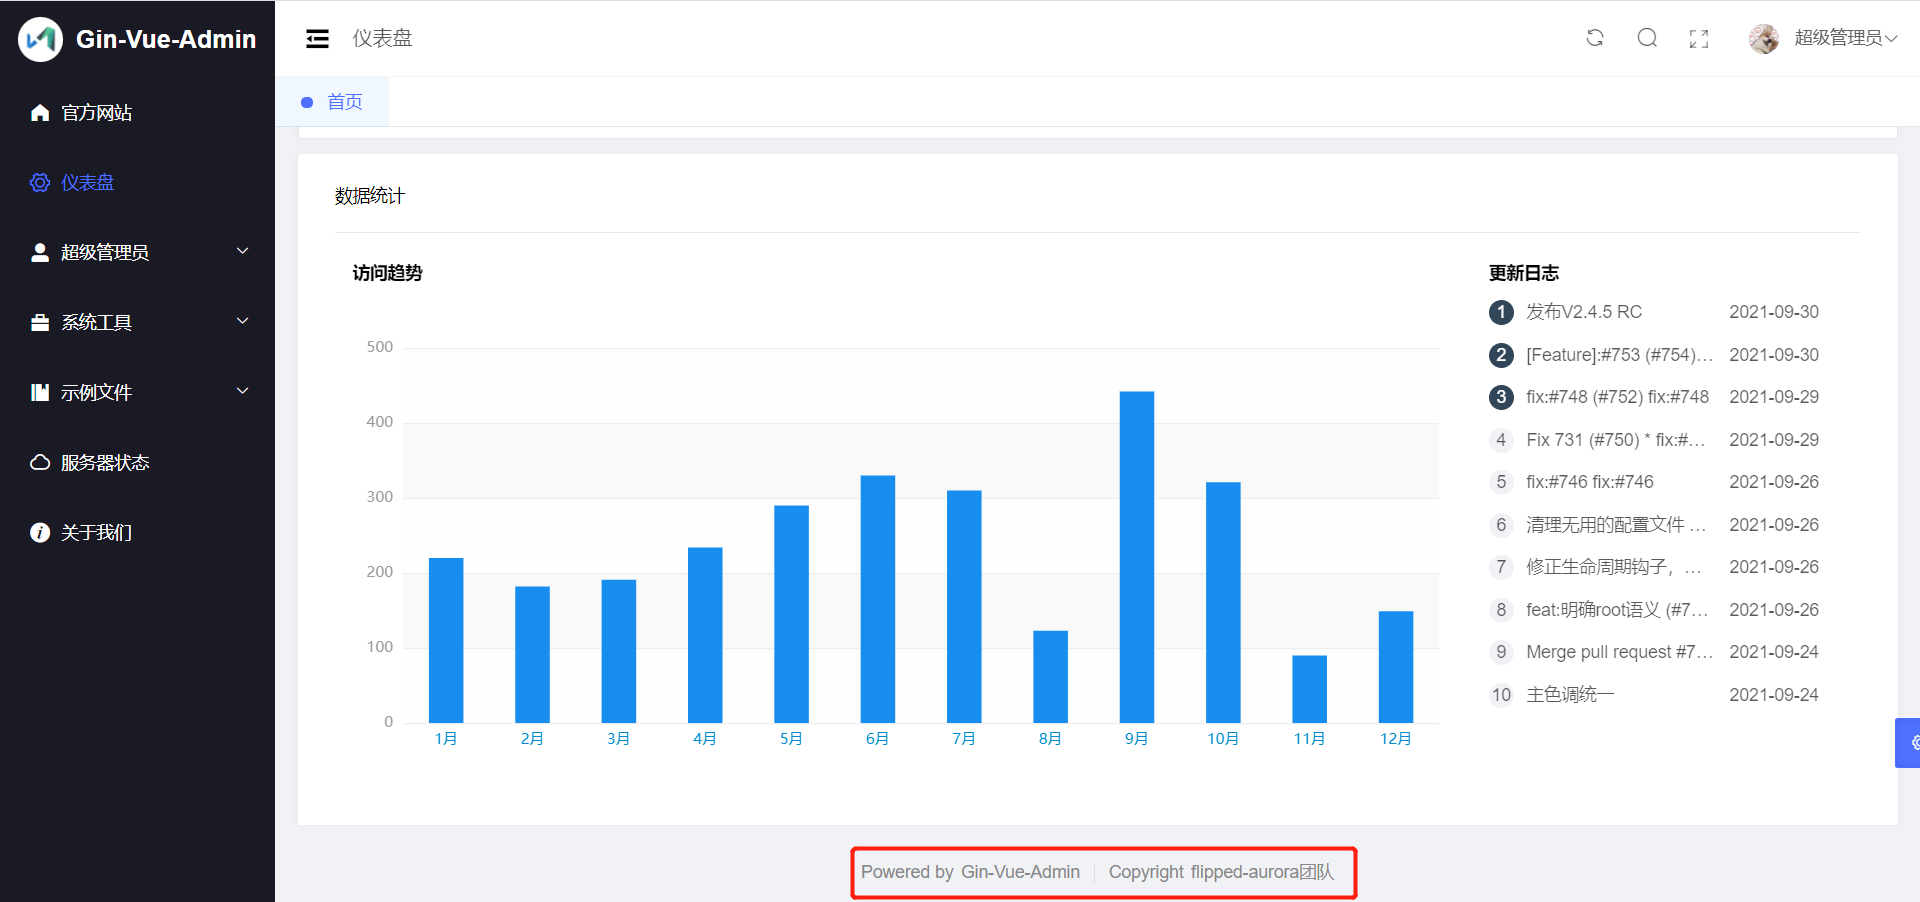Viewport: 1920px width, 902px height.
Task: Open changelog entry fix:#746 fix:#746
Action: pyautogui.click(x=1590, y=482)
